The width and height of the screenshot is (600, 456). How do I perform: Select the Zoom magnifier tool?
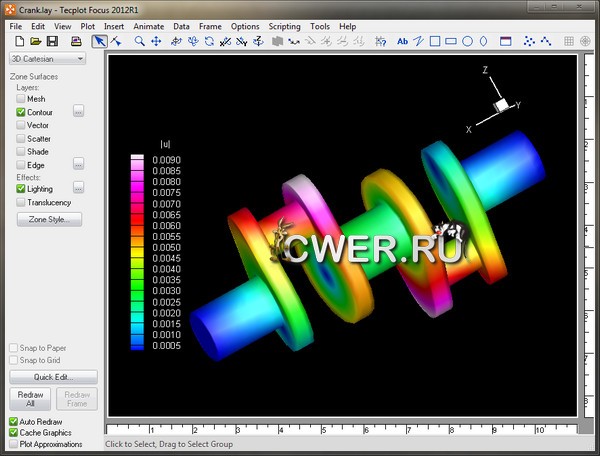click(x=139, y=42)
